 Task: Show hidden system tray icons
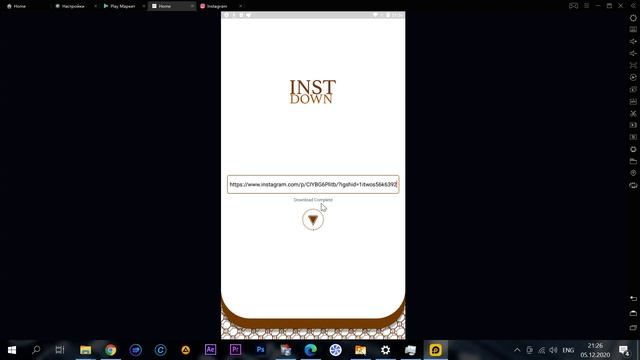[517, 350]
